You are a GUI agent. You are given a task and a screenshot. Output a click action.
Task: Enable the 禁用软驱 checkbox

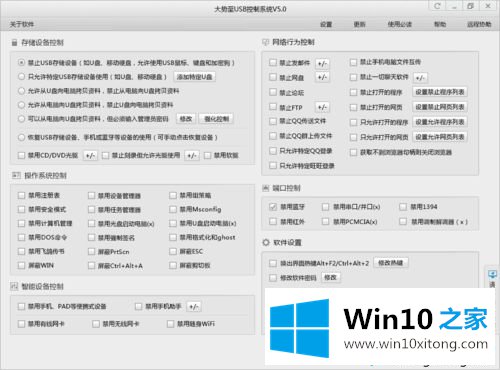point(207,155)
